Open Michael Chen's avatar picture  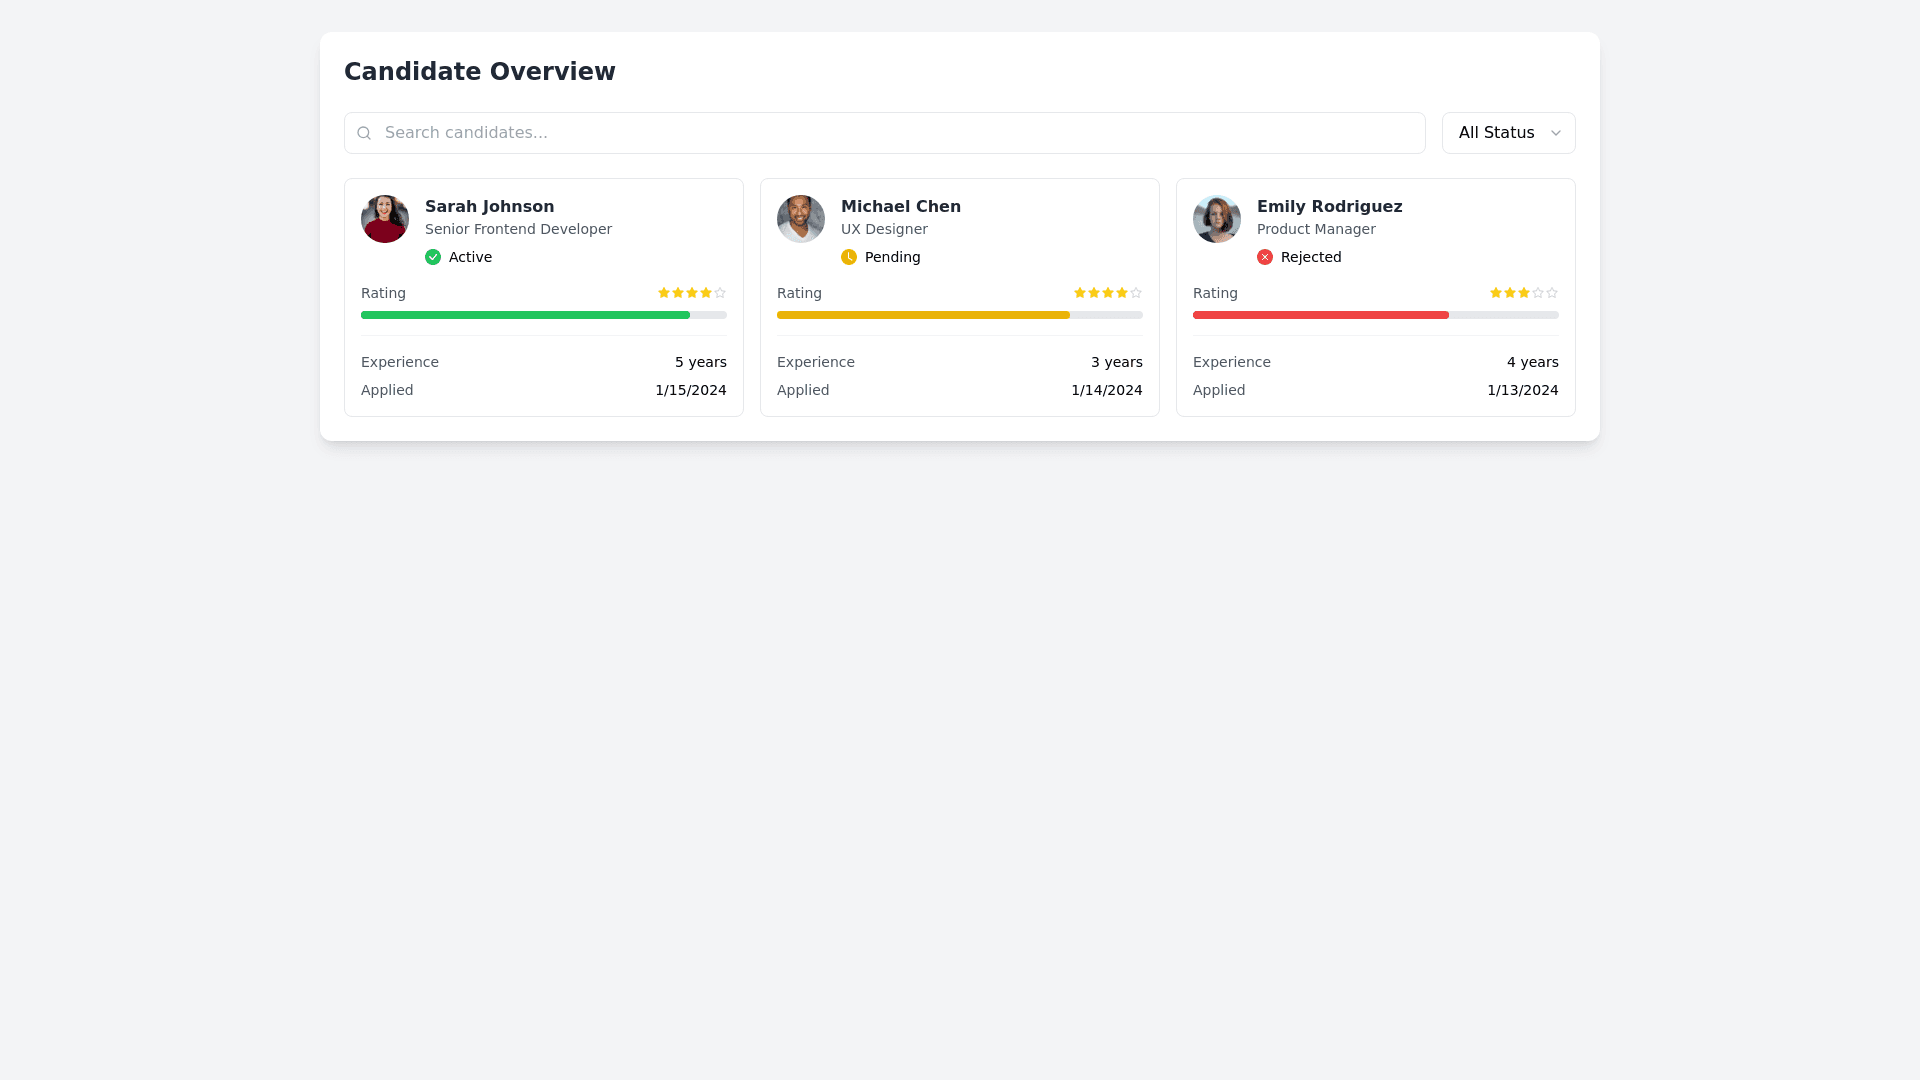click(x=801, y=219)
